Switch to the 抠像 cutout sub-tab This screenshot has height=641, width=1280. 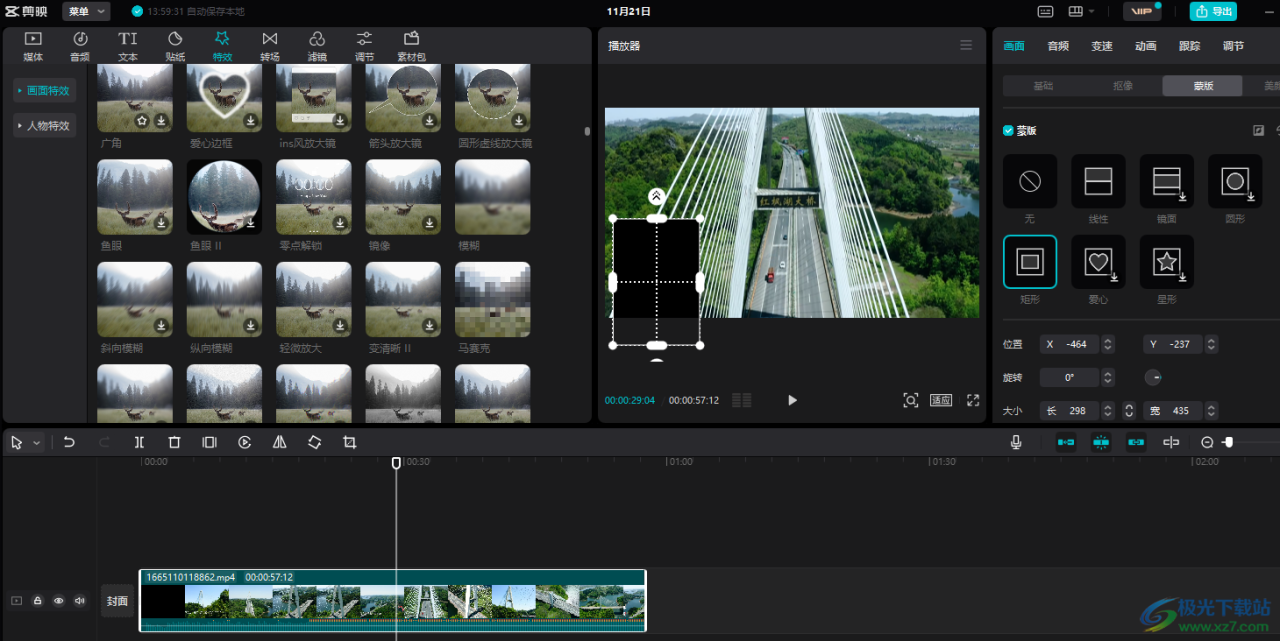pyautogui.click(x=1123, y=86)
